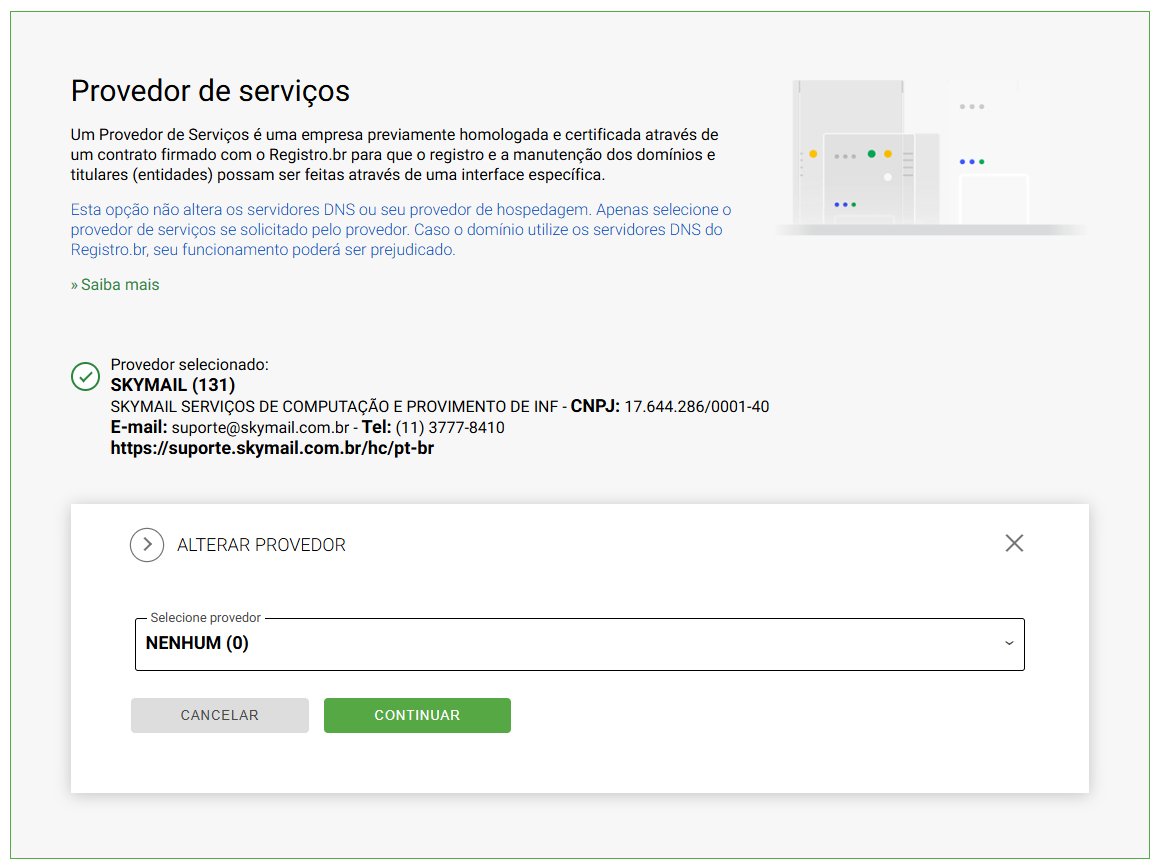Click the Provedor de serviços heading

210,91
